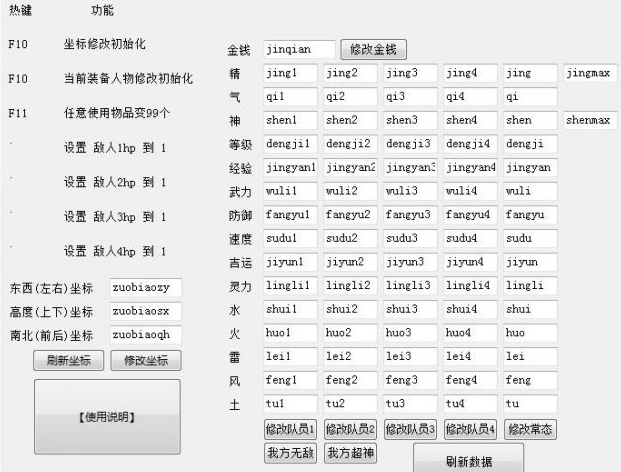Focus the zuobiaoqh coordinate field
Image resolution: width=621 pixels, height=472 pixels.
pos(146,335)
